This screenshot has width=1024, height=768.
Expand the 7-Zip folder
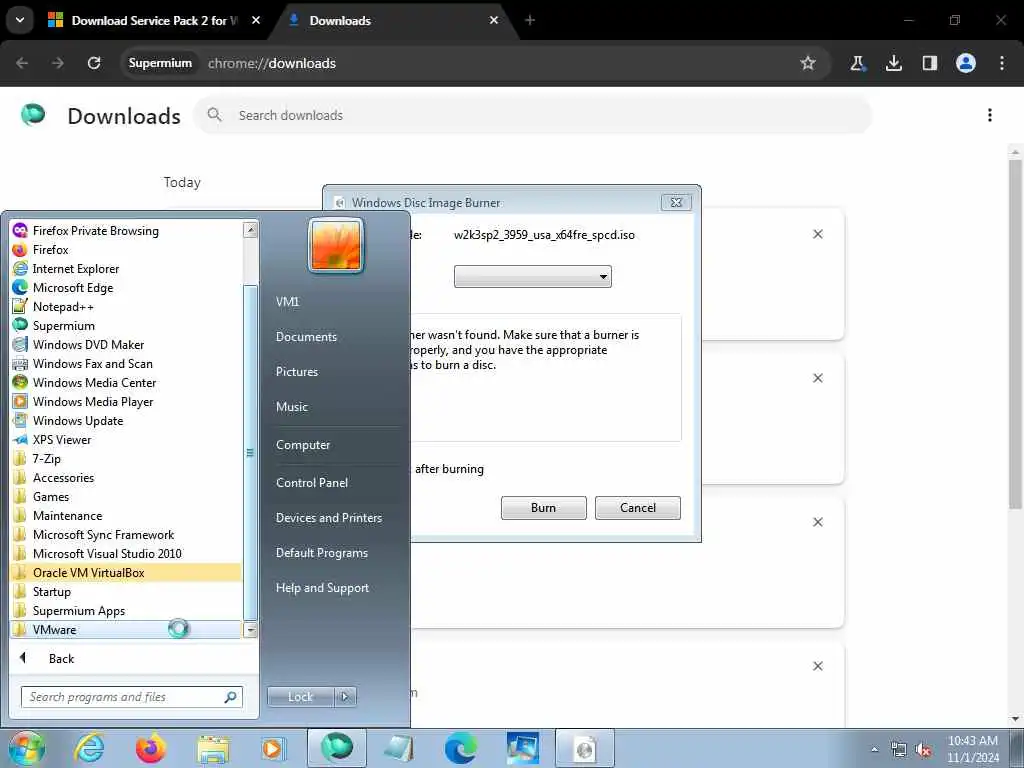[x=125, y=458]
